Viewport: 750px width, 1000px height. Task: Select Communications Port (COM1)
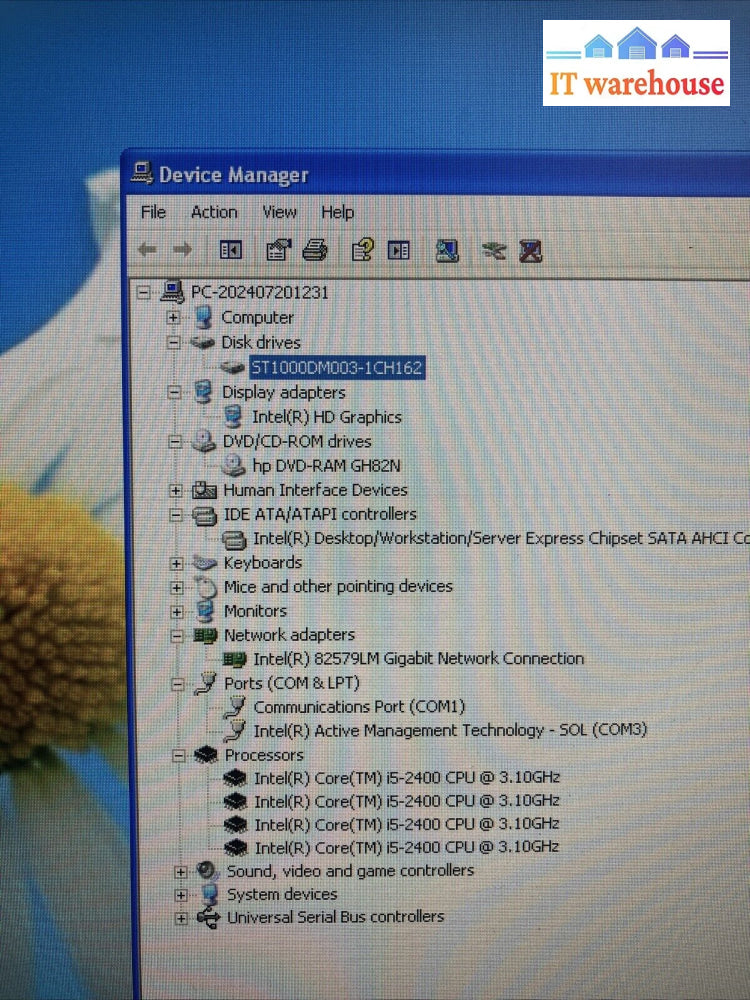[x=359, y=707]
